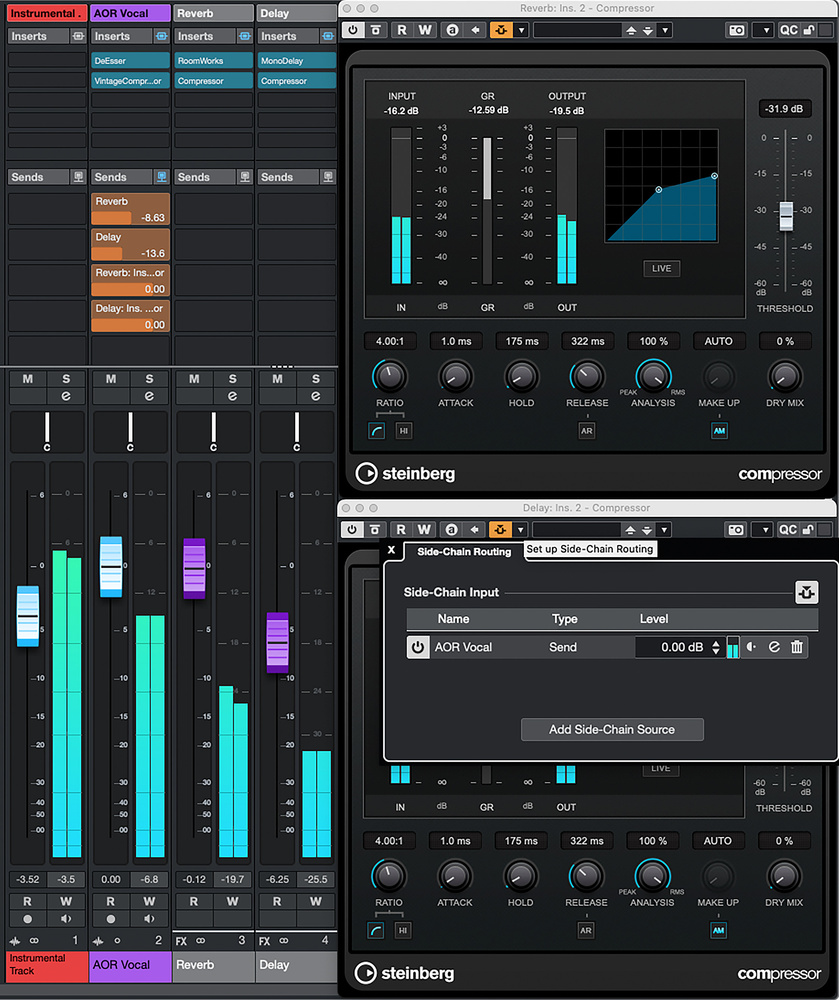Viewport: 839px width, 1000px height.
Task: Toggle the AM button in Delay compressor
Action: (719, 931)
